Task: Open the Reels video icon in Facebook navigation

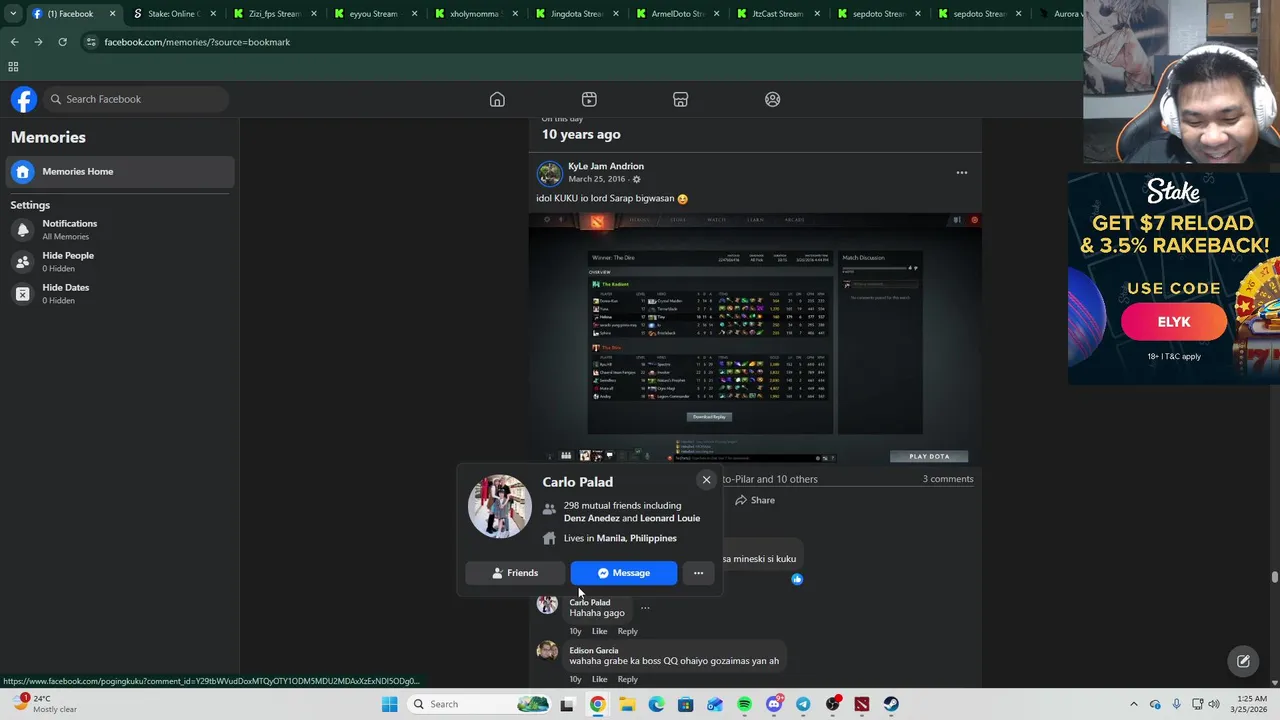Action: coord(589,99)
